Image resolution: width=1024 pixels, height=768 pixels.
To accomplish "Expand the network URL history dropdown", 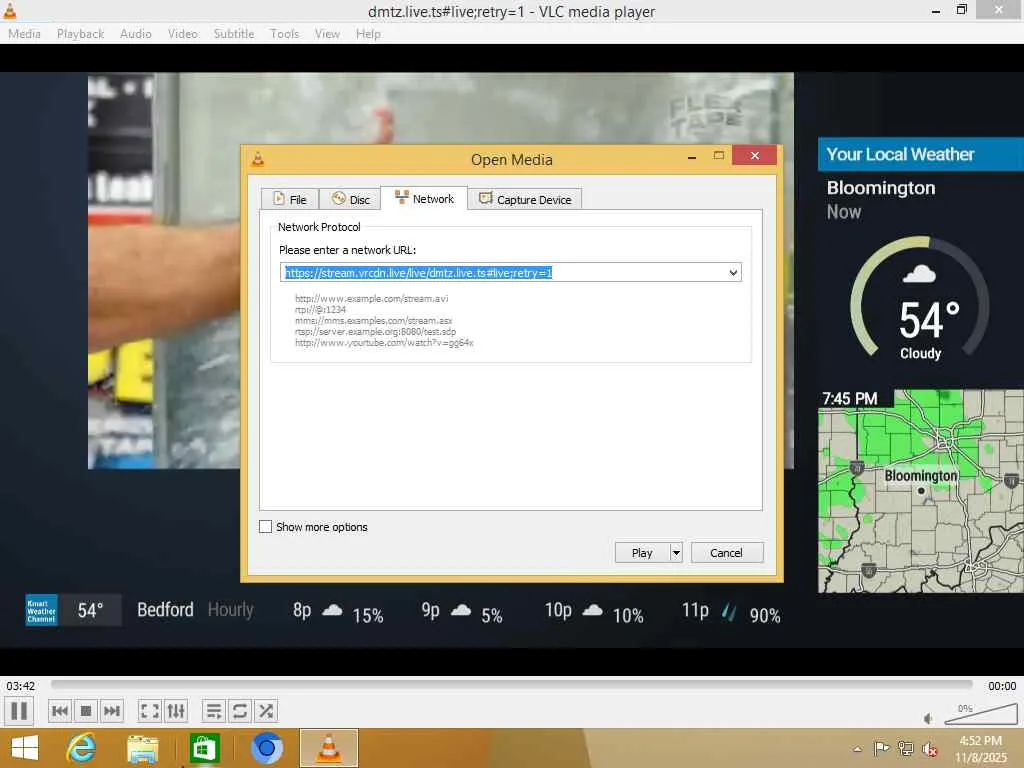I will [x=733, y=272].
